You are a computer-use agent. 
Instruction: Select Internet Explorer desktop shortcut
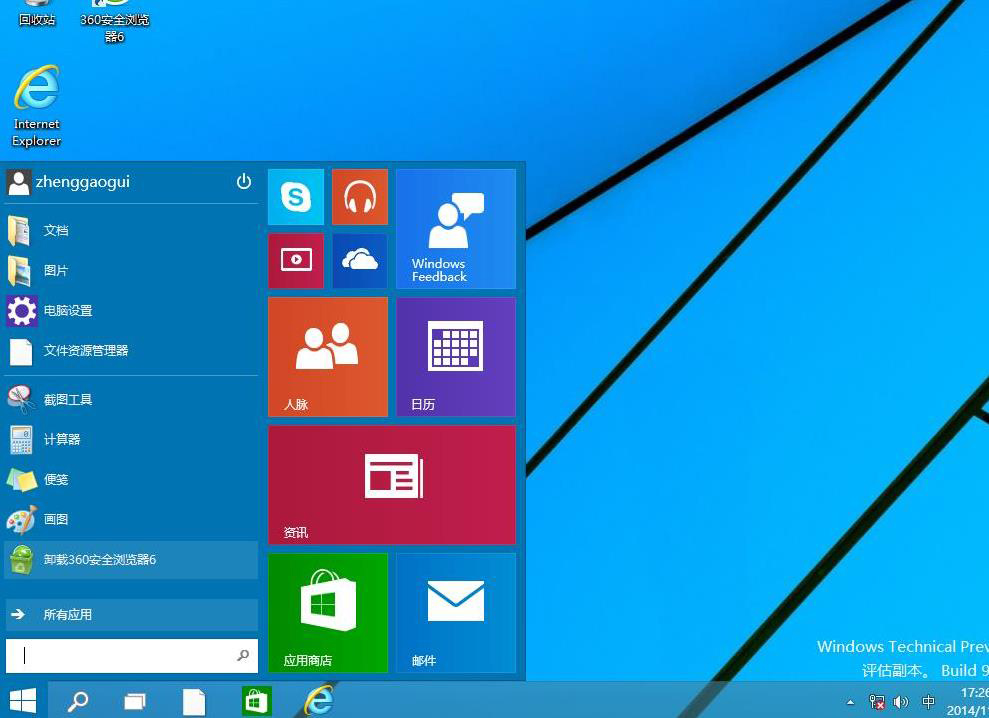click(x=37, y=106)
